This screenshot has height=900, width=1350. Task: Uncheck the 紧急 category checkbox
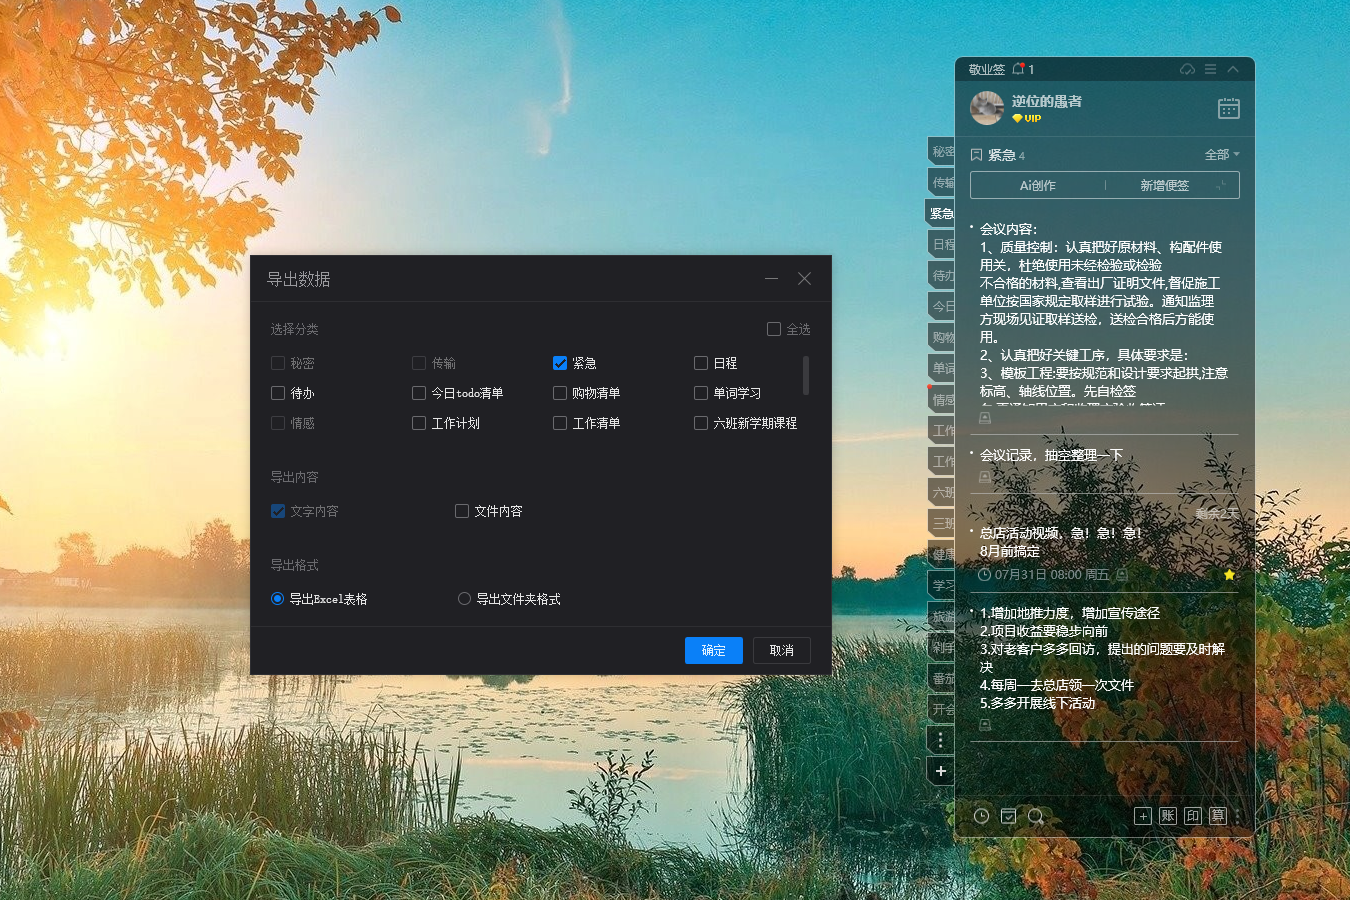tap(560, 363)
